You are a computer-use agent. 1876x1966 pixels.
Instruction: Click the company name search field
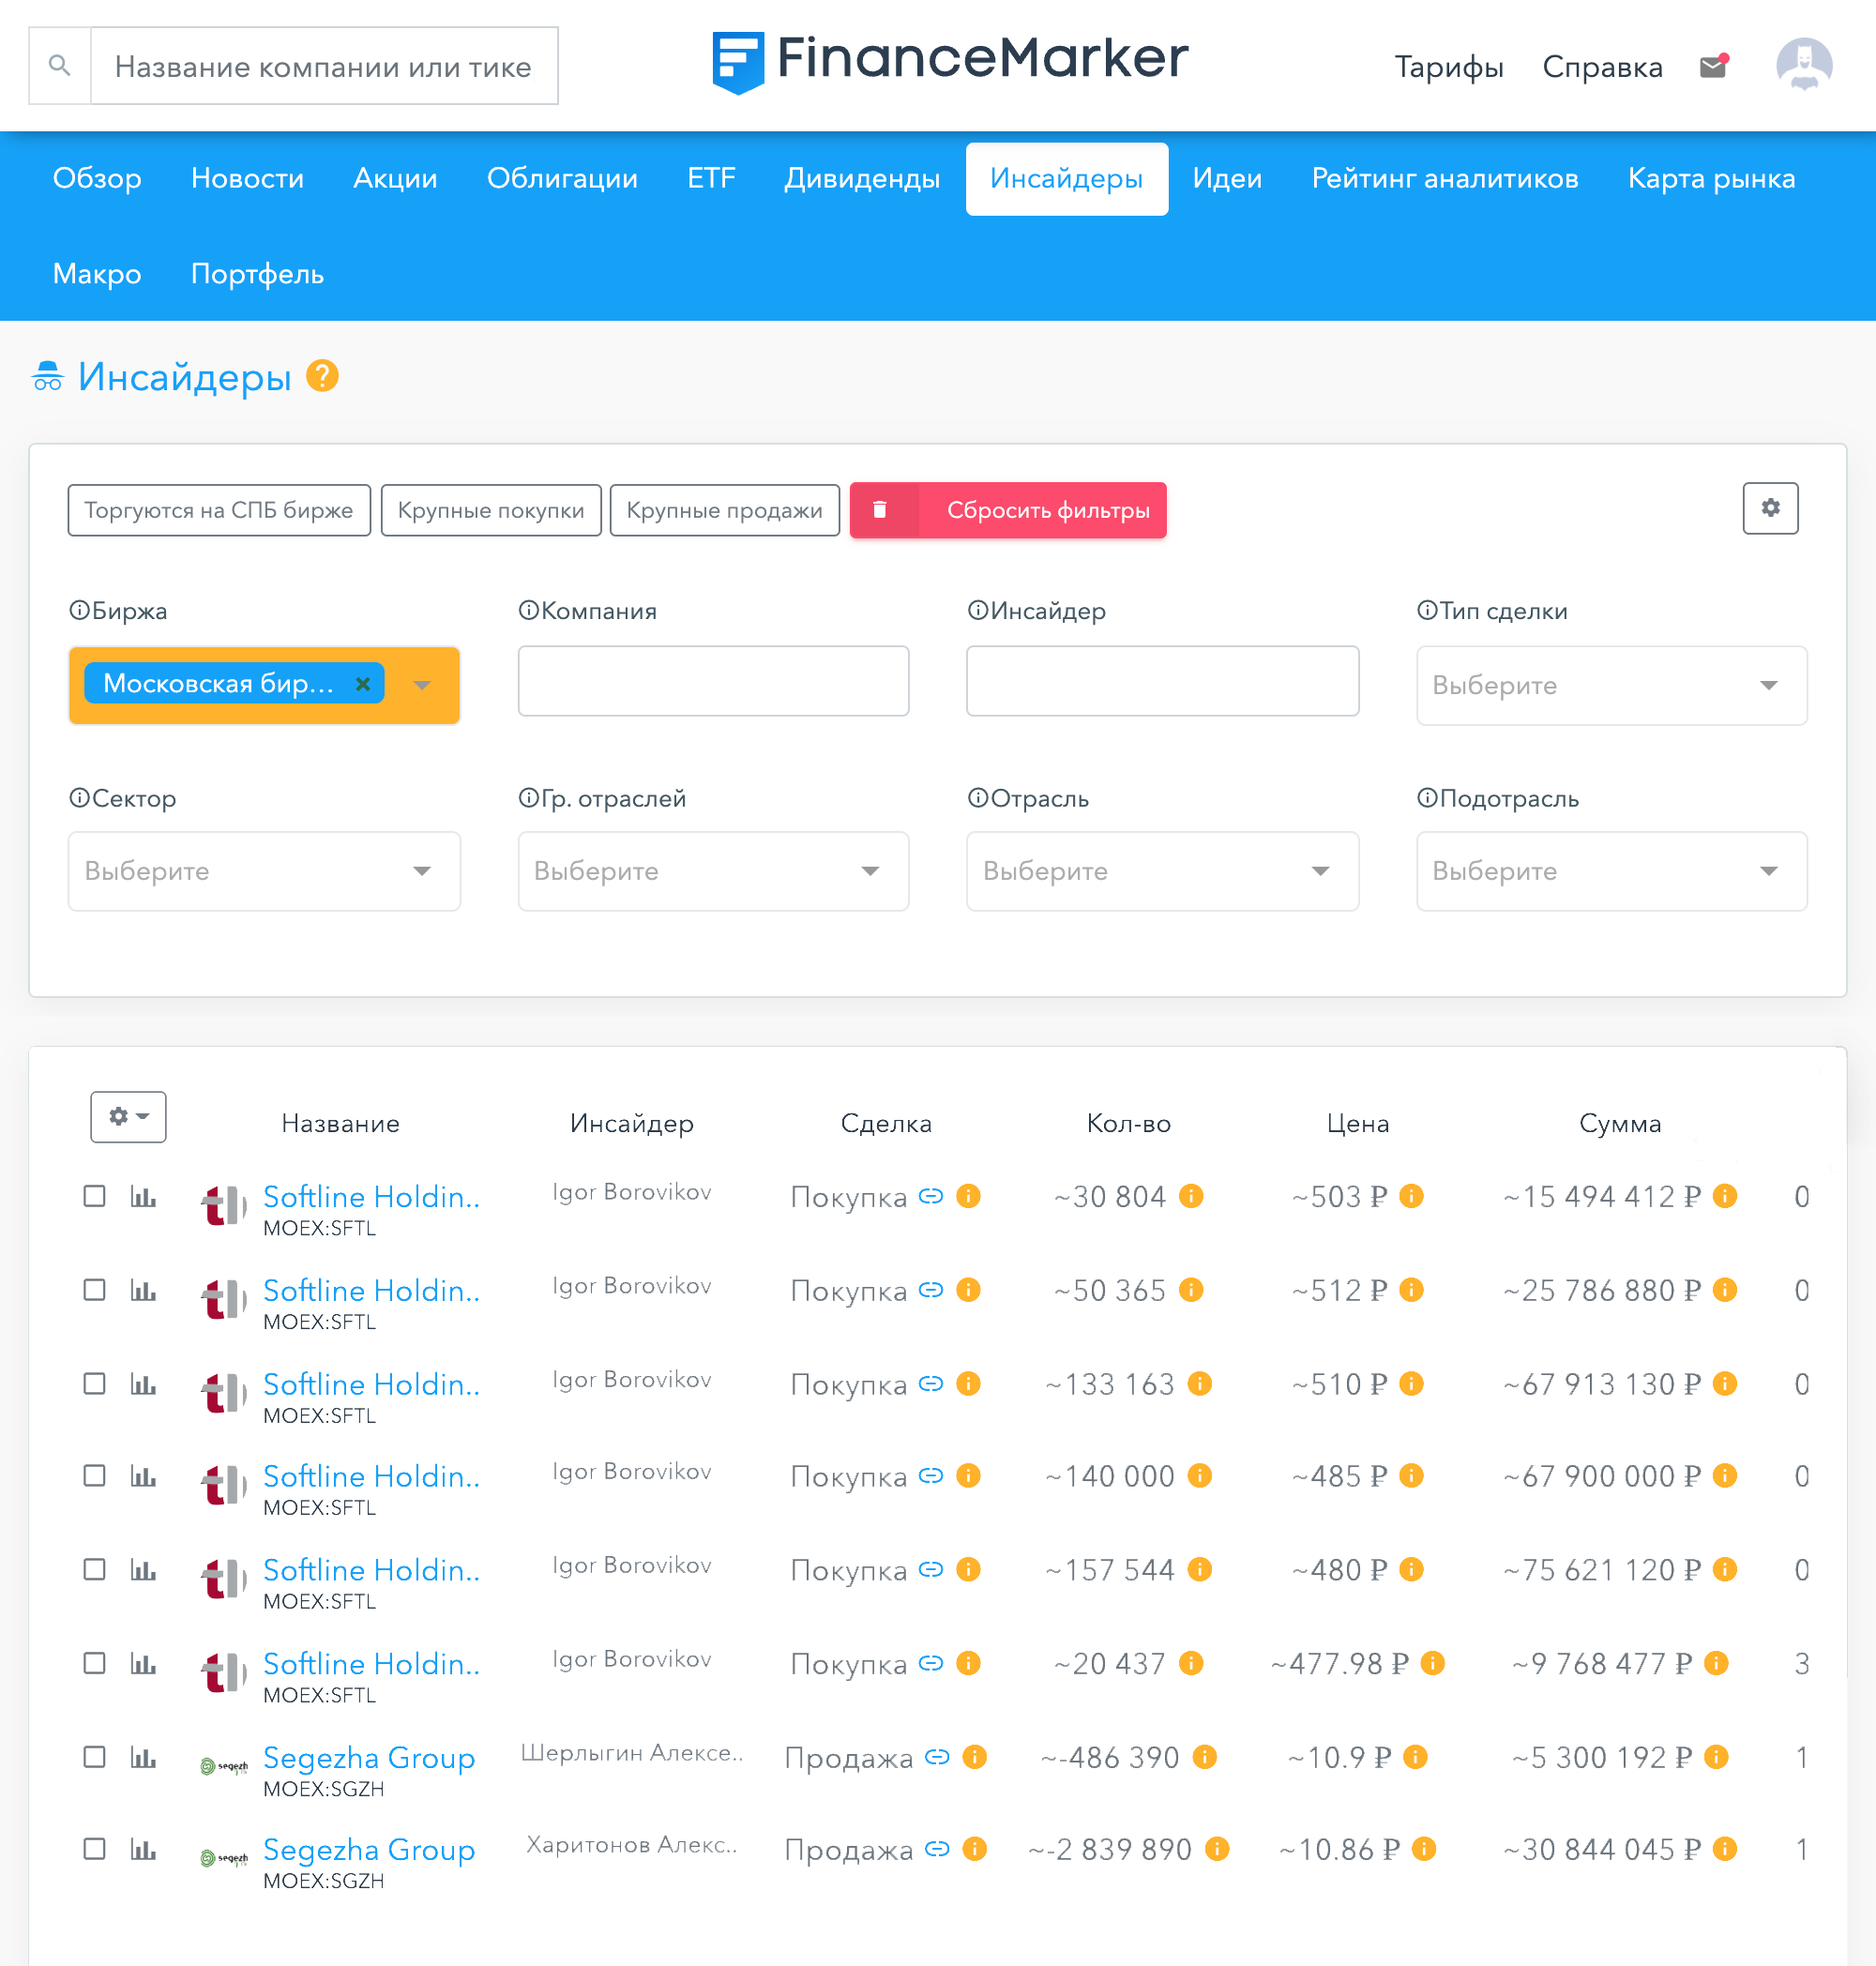[x=324, y=66]
